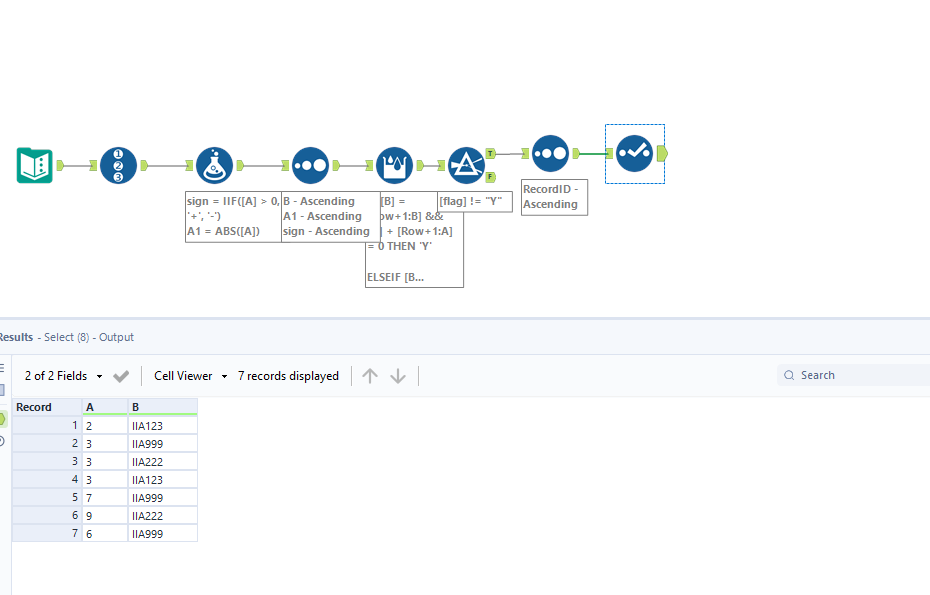This screenshot has width=930, height=595.
Task: Click the magnifier icon in Search box
Action: click(789, 375)
